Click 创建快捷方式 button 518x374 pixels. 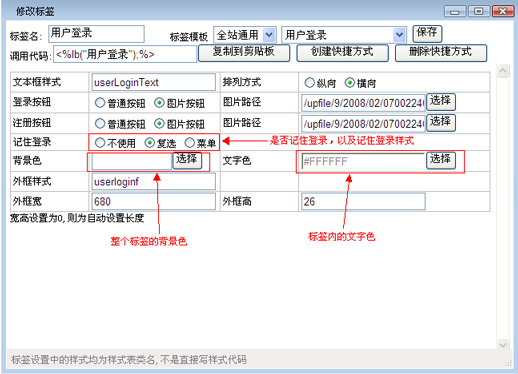342,53
